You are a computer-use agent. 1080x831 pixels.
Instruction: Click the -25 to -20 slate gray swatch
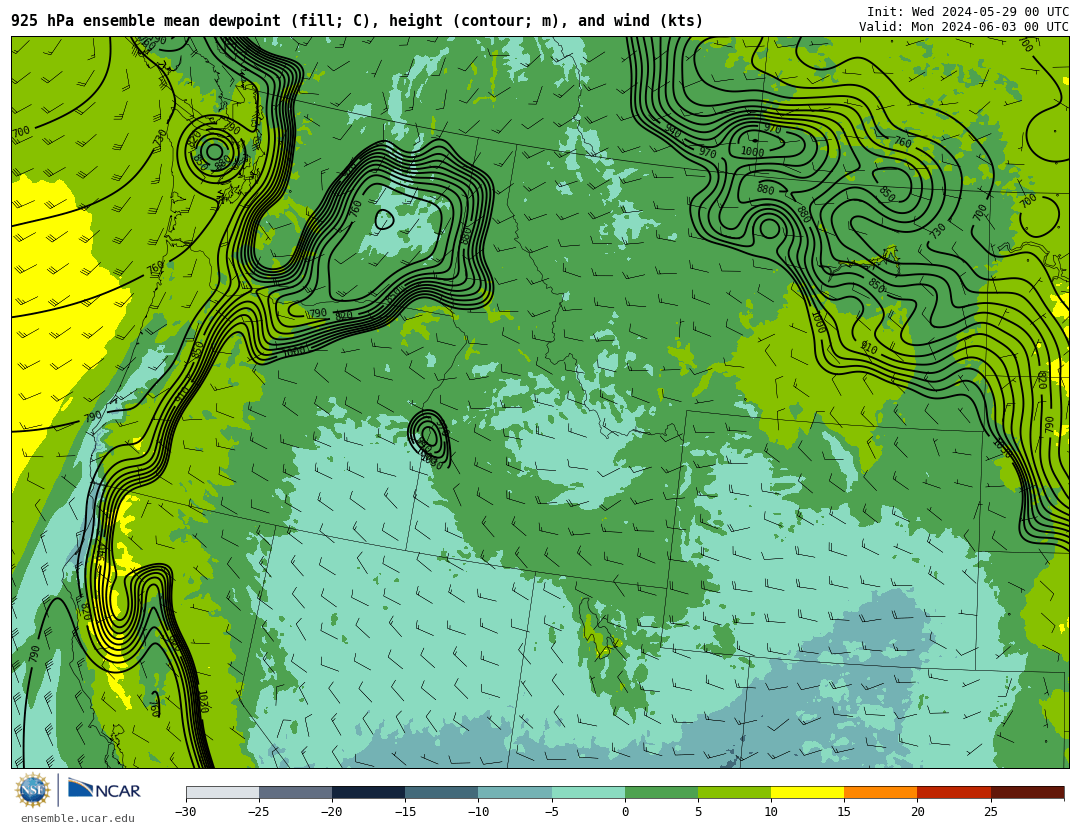[x=295, y=792]
